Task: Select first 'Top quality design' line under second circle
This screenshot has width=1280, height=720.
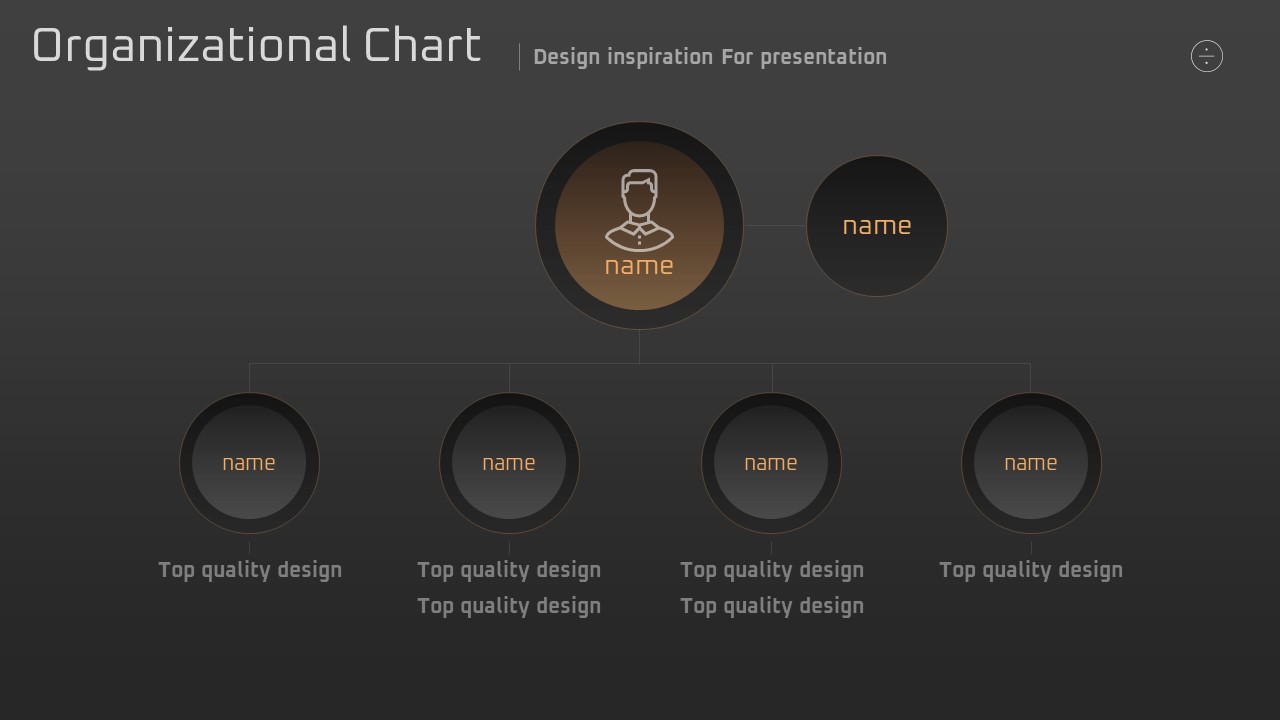Action: click(509, 570)
